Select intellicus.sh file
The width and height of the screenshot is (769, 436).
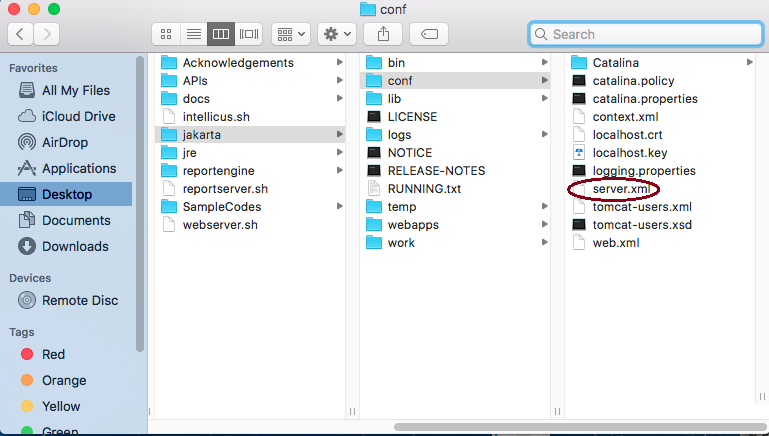(x=250, y=117)
